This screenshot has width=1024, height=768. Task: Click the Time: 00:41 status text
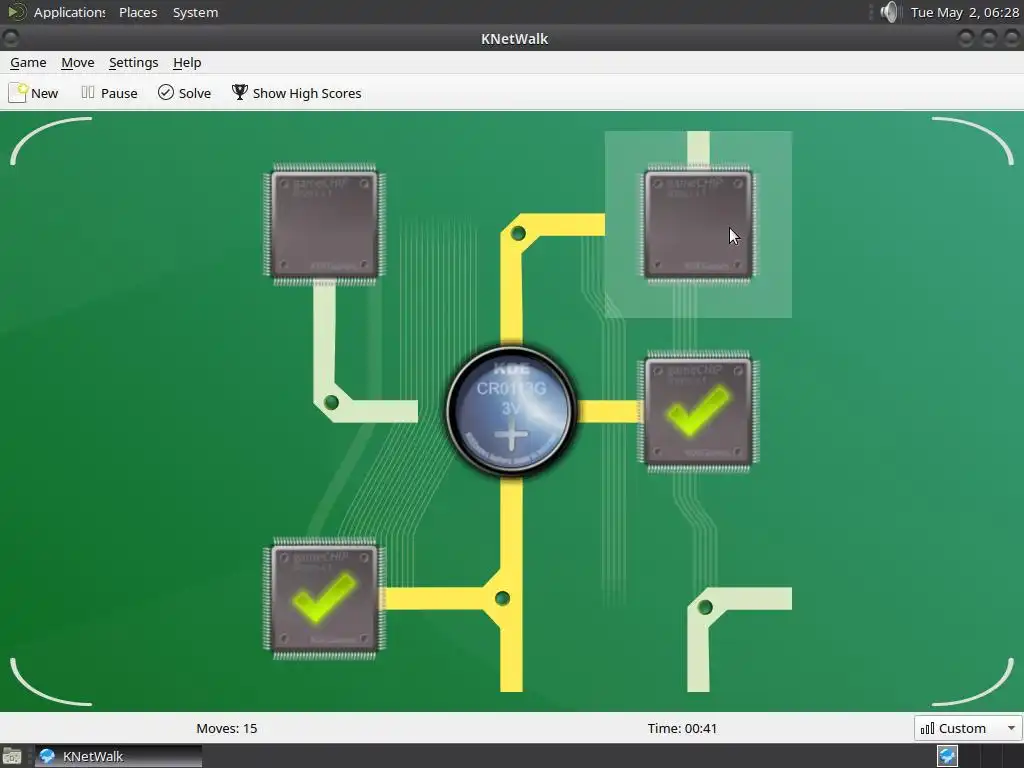click(x=682, y=728)
